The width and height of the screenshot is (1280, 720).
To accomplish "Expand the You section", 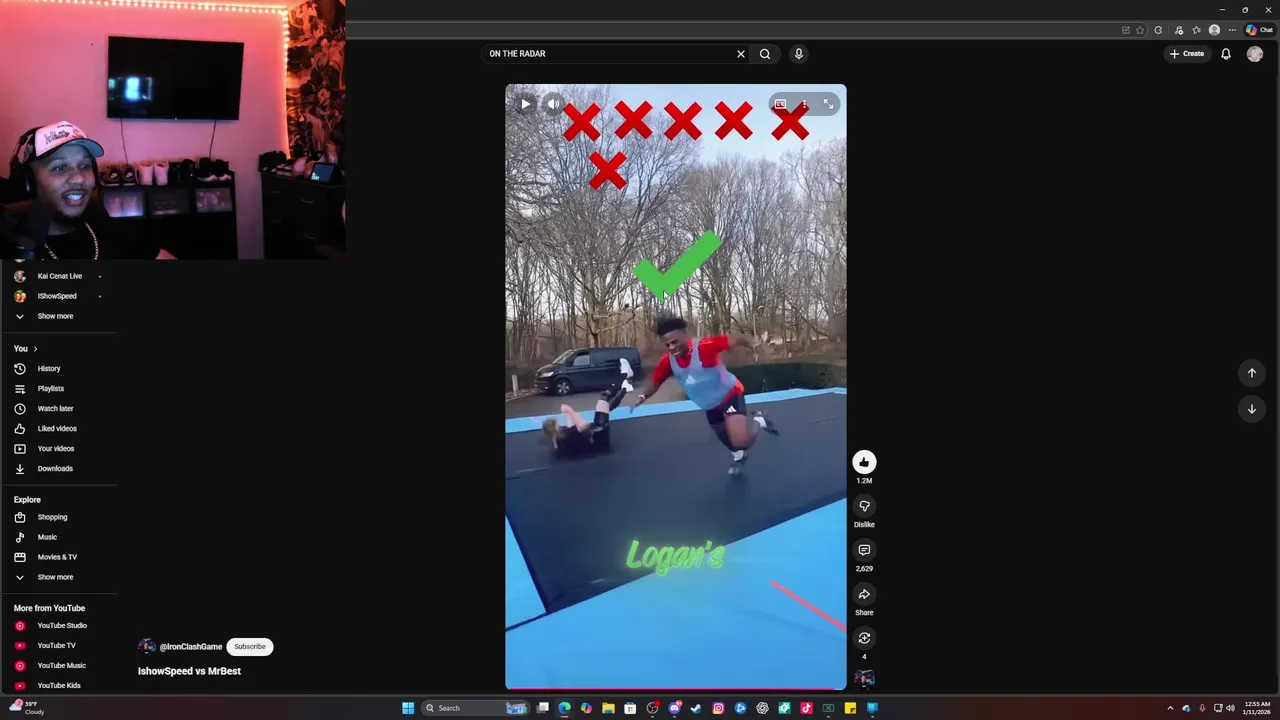I will [26, 349].
